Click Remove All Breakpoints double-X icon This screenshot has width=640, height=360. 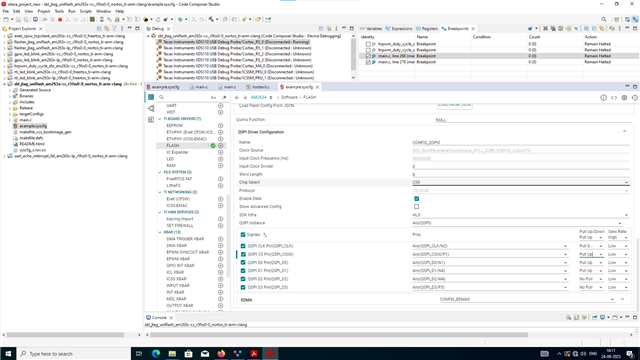click(553, 29)
